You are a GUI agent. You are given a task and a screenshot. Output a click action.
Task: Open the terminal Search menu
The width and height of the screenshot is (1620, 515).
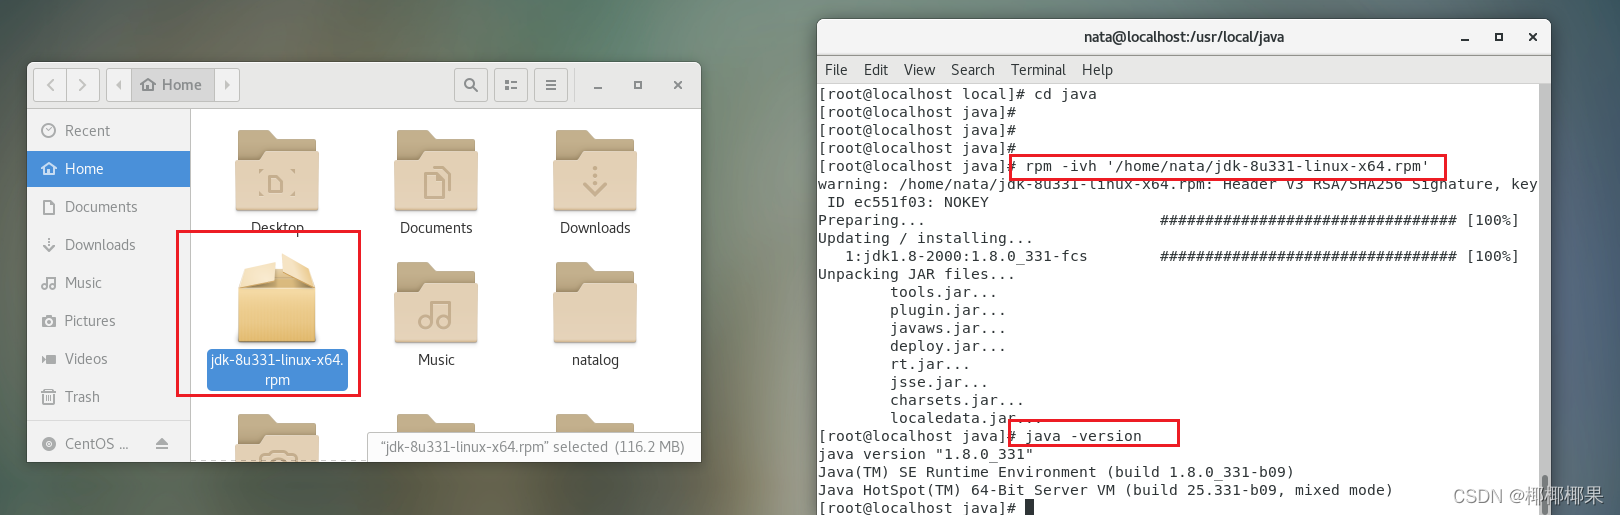click(973, 70)
